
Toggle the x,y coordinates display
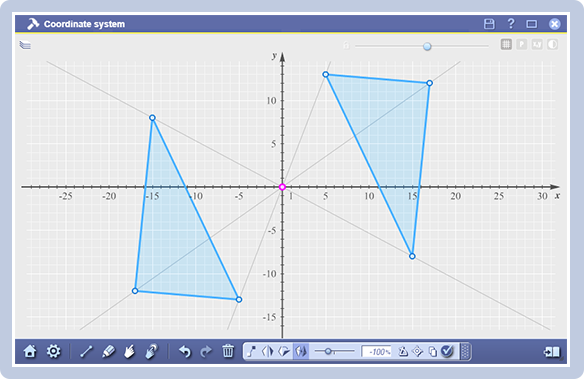[537, 44]
